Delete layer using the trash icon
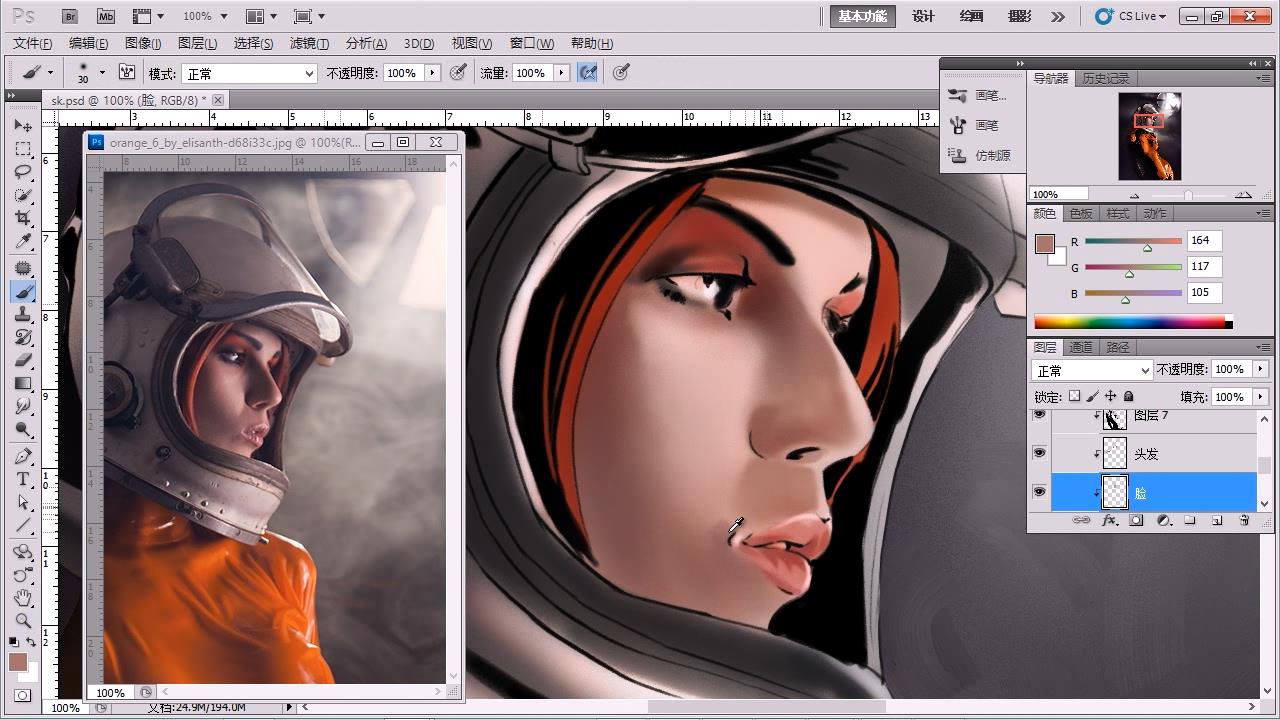This screenshot has height=720, width=1280. point(1244,521)
